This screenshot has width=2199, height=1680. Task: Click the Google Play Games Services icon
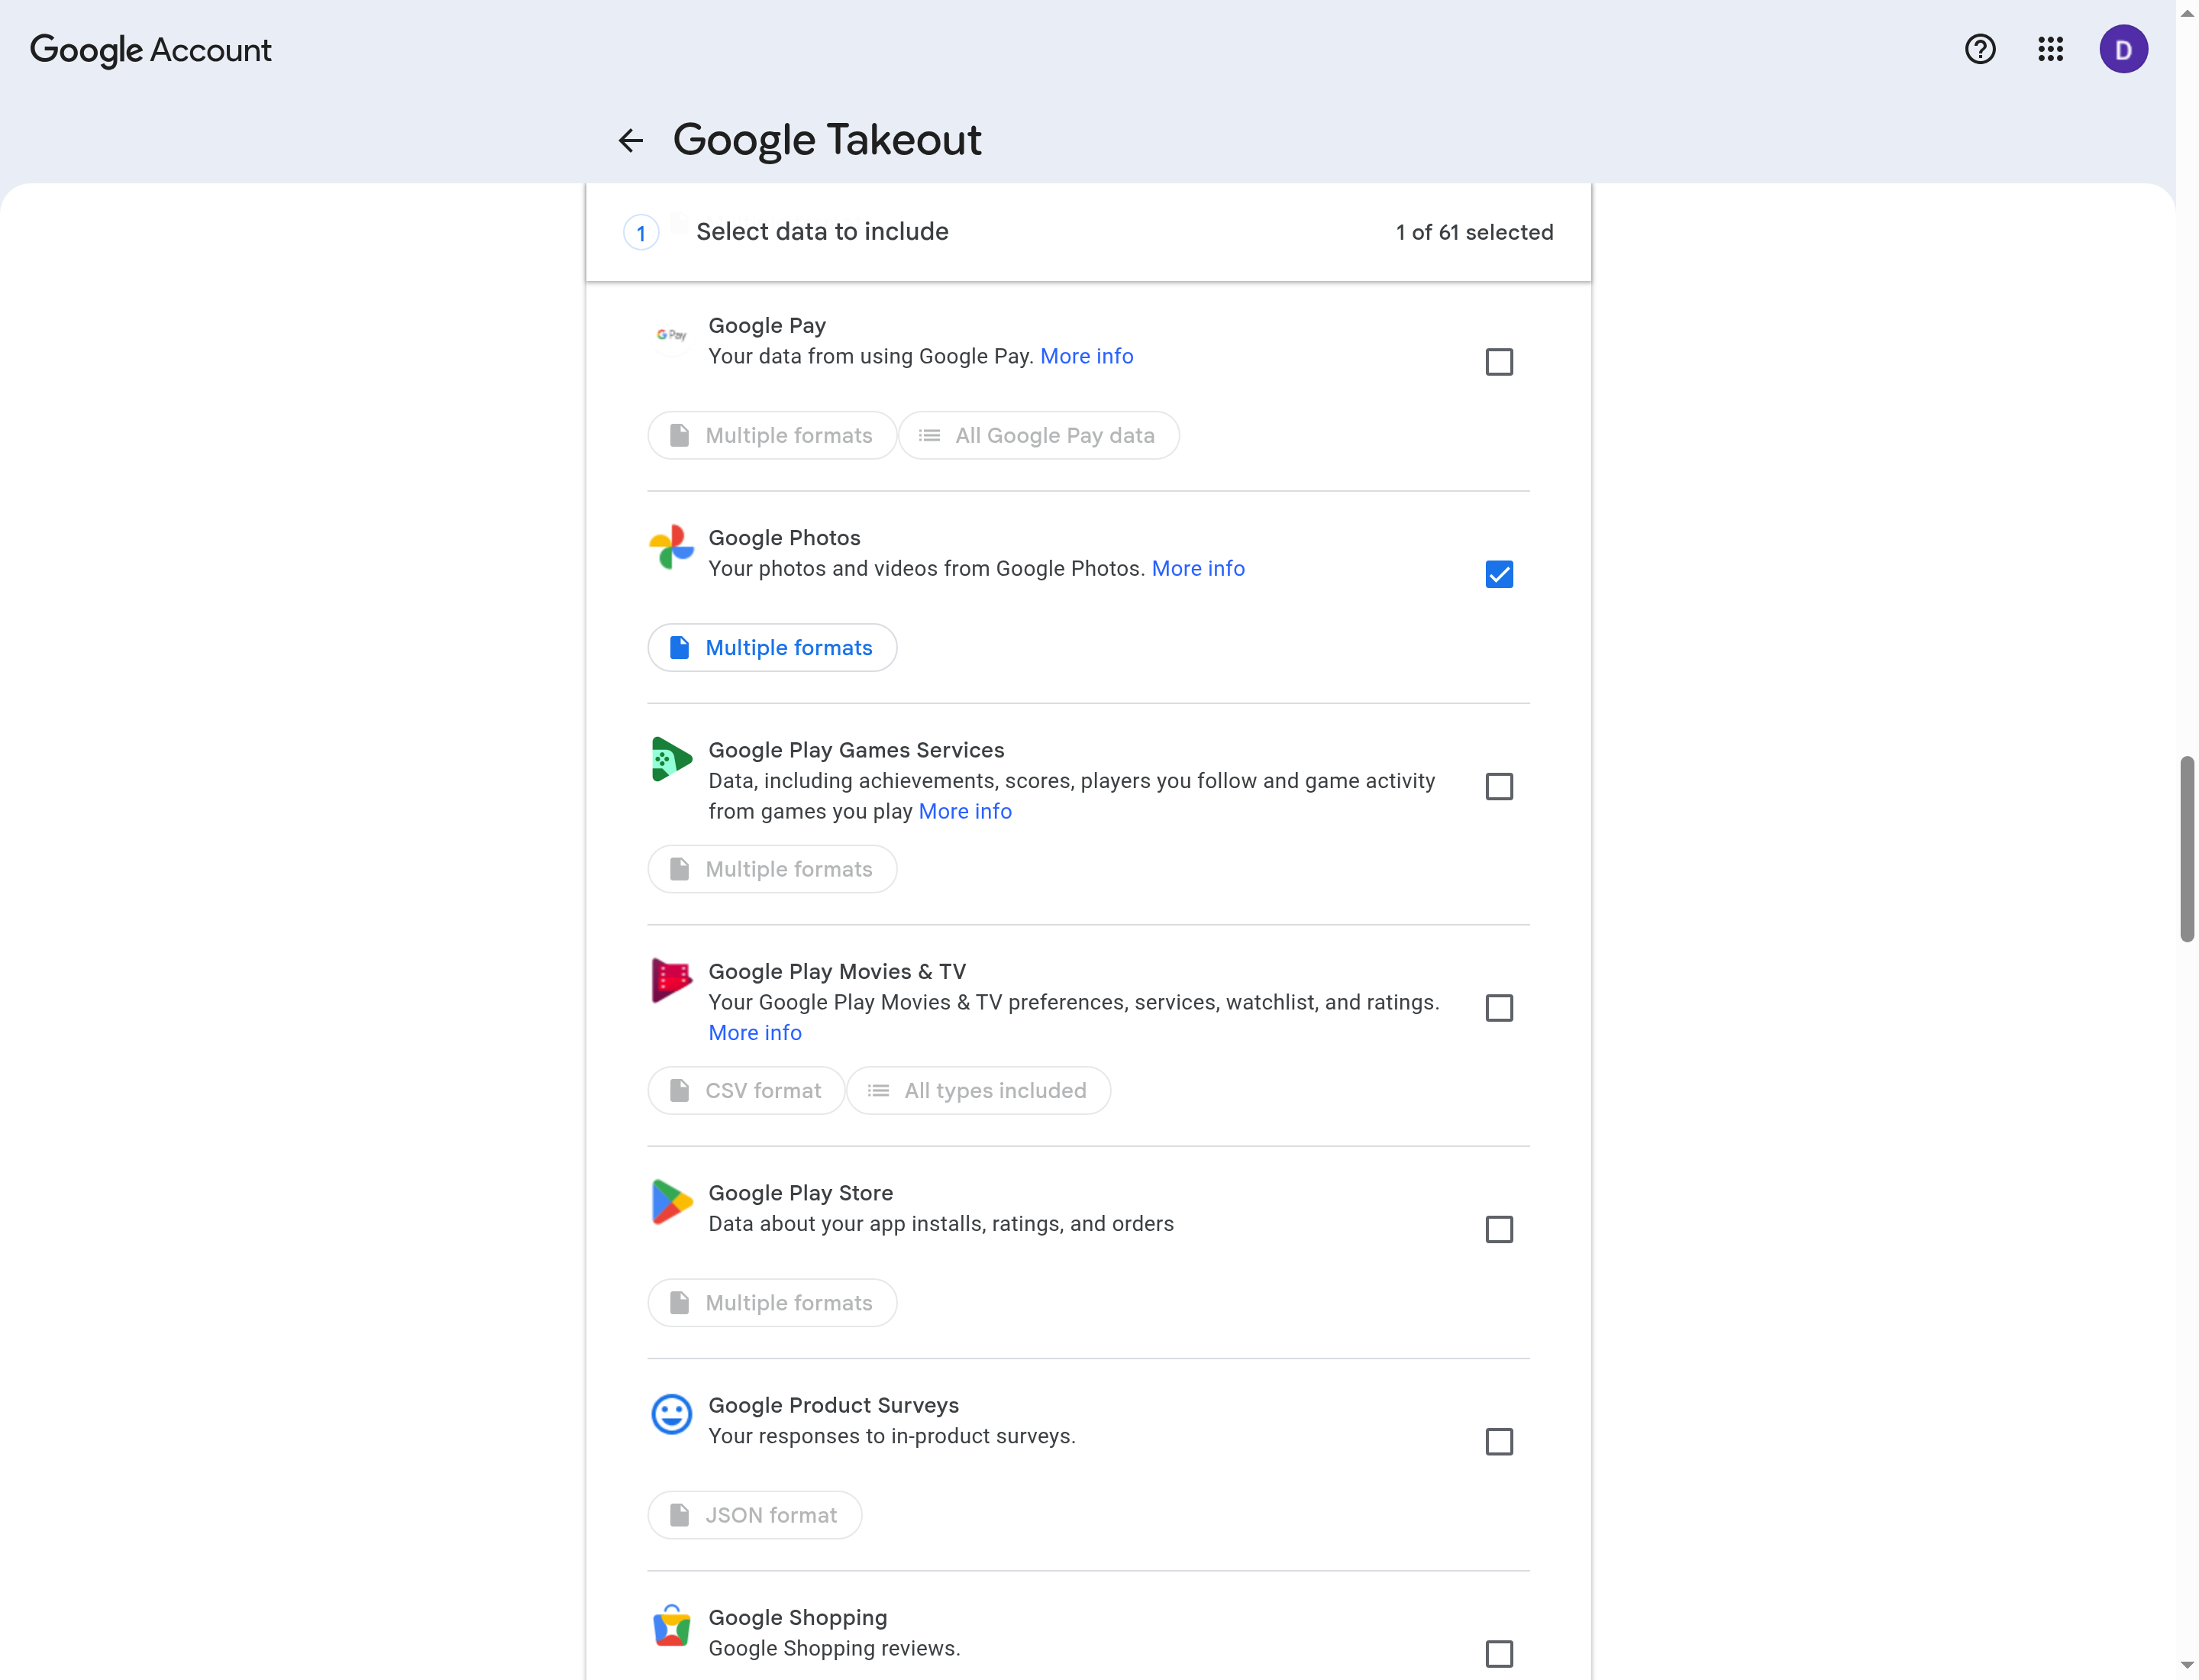pos(671,759)
